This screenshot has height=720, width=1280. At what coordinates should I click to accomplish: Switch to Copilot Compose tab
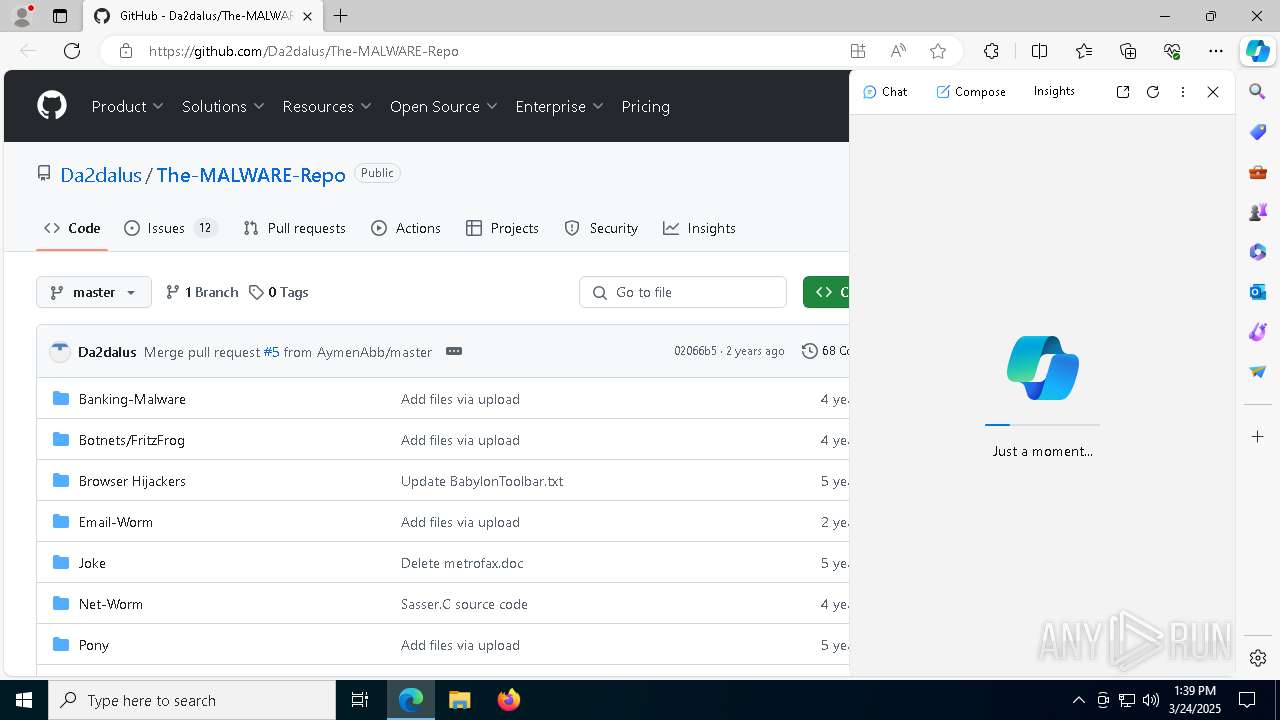(971, 91)
